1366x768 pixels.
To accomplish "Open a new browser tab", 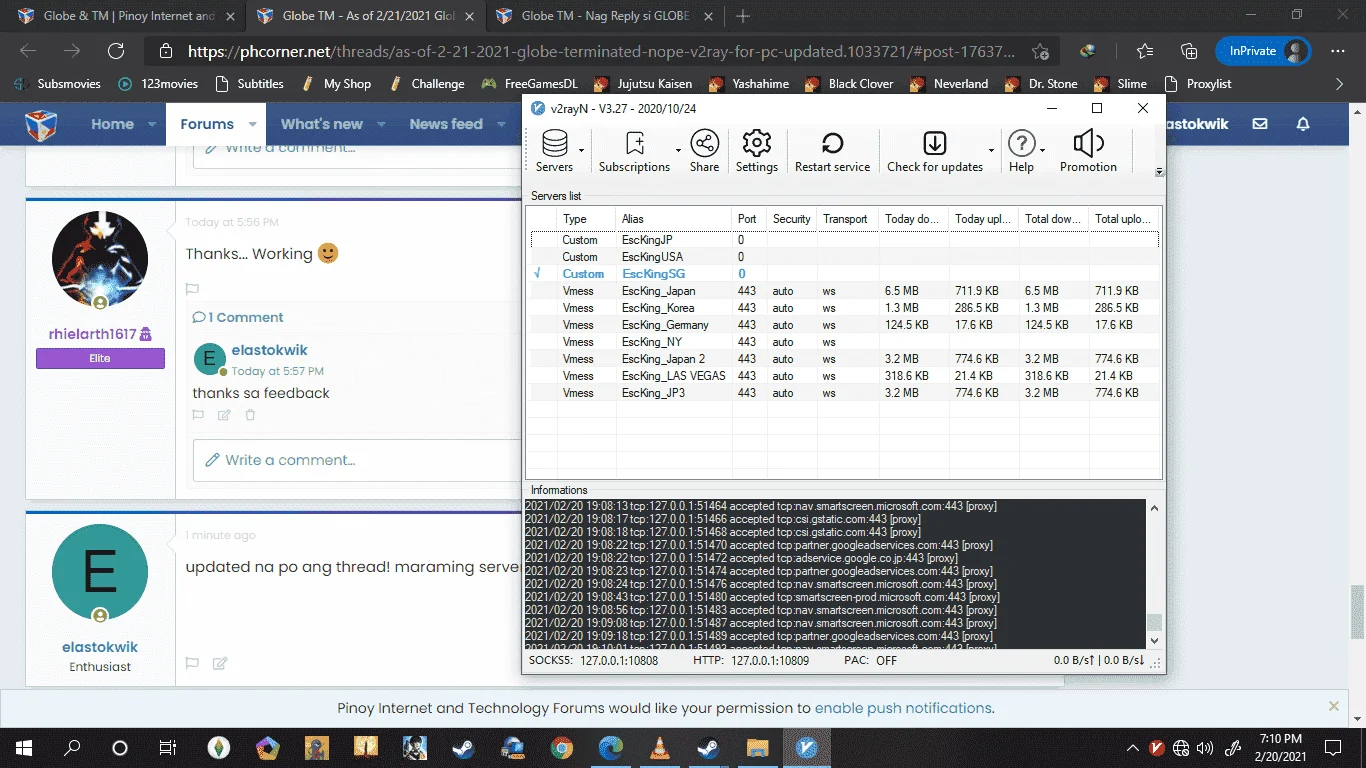I will (x=743, y=16).
